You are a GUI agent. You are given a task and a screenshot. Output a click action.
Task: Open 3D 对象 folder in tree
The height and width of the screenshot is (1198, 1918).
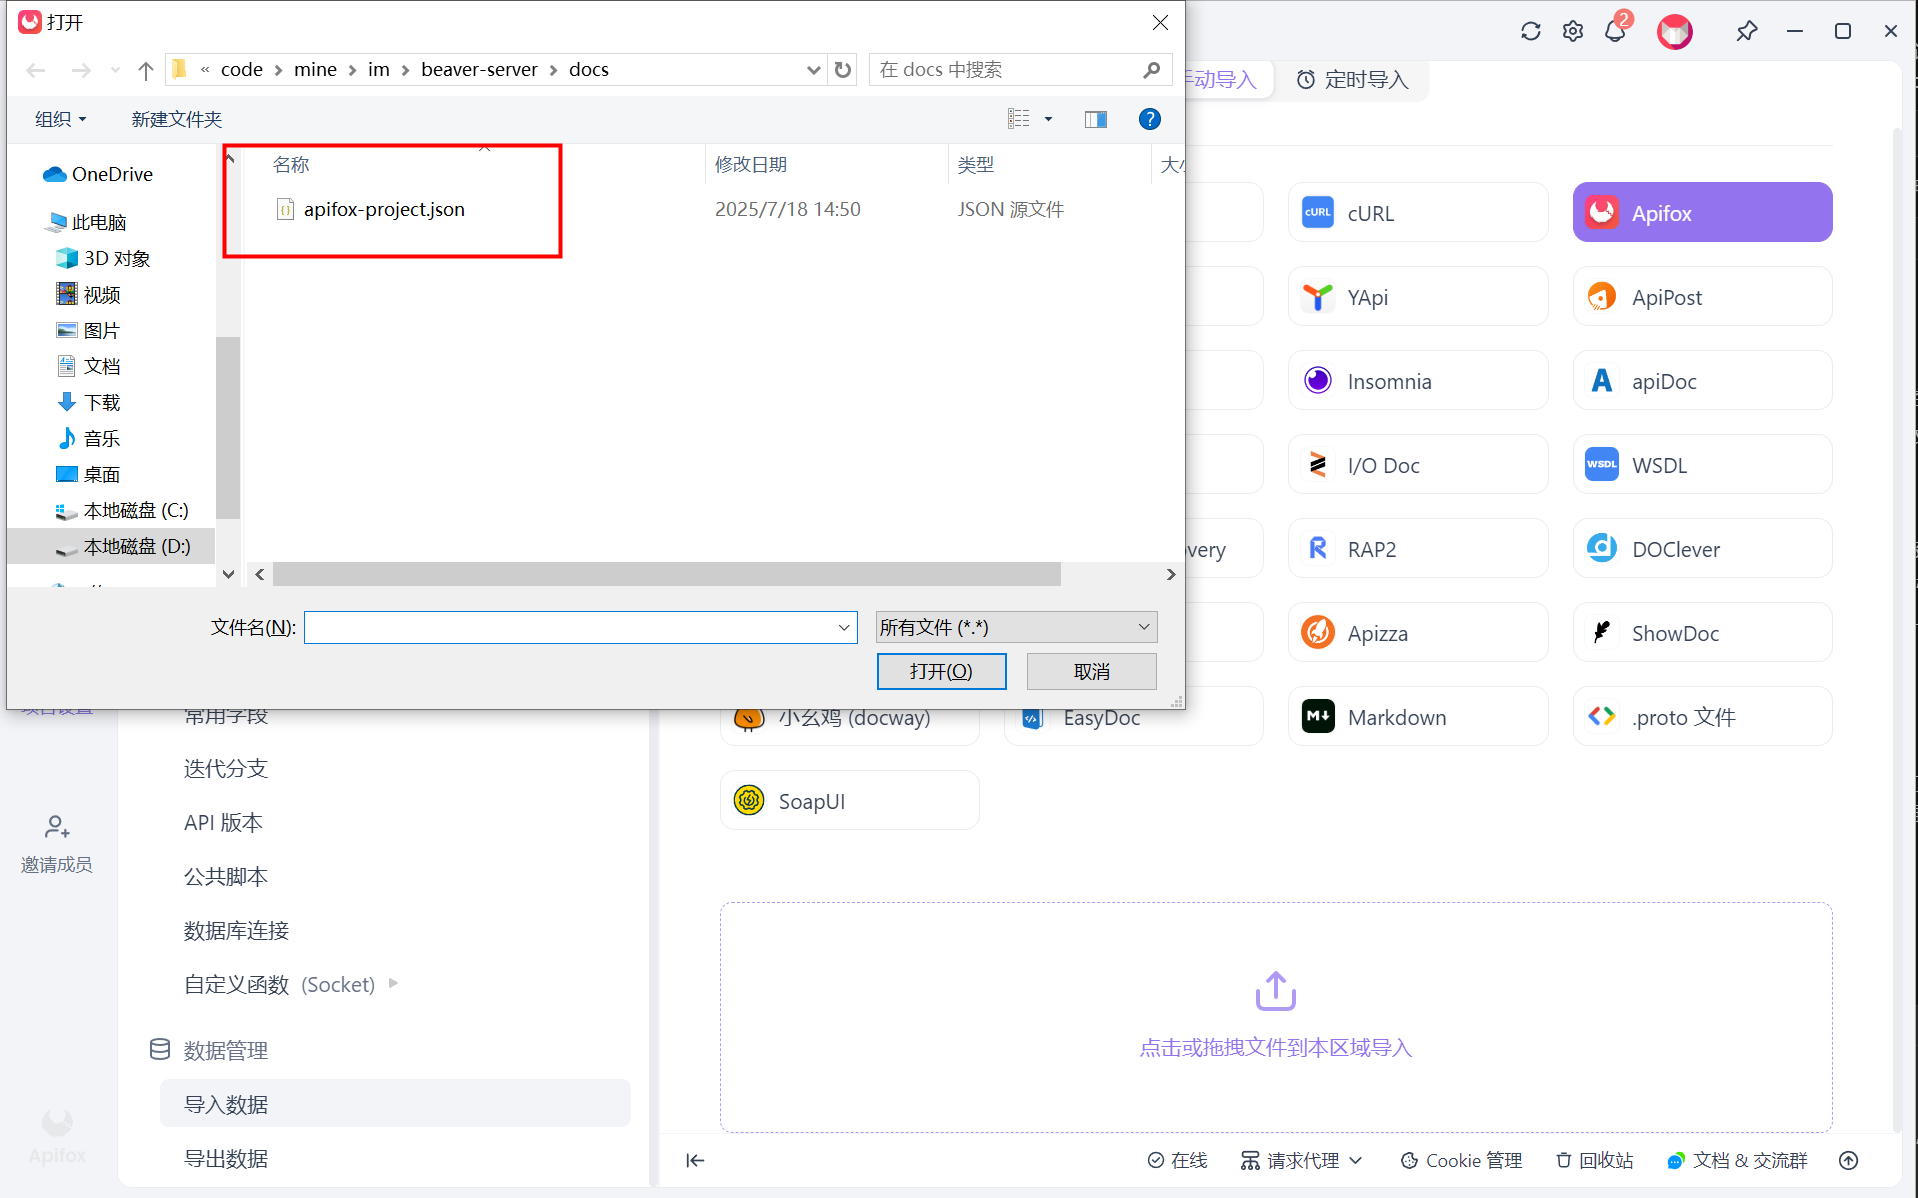point(103,258)
